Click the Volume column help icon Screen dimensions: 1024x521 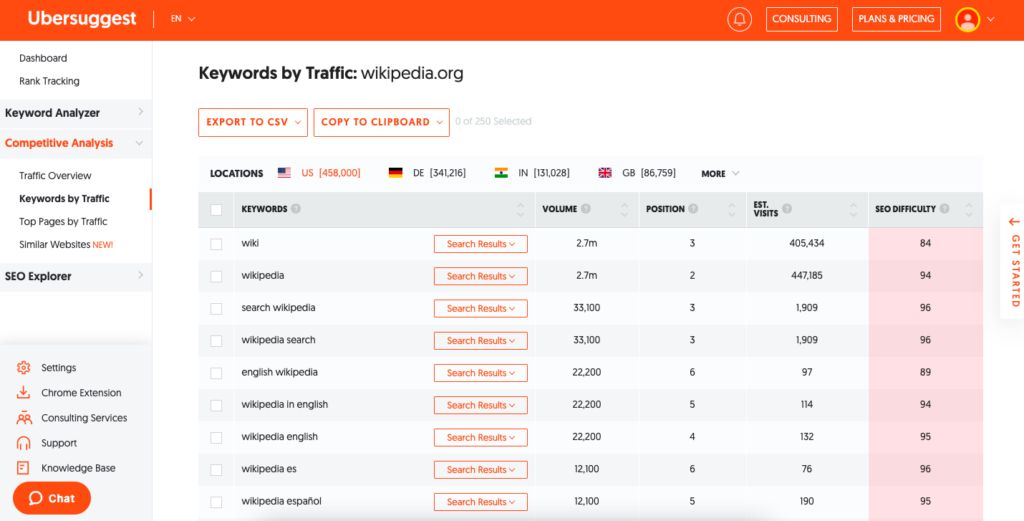pyautogui.click(x=586, y=209)
